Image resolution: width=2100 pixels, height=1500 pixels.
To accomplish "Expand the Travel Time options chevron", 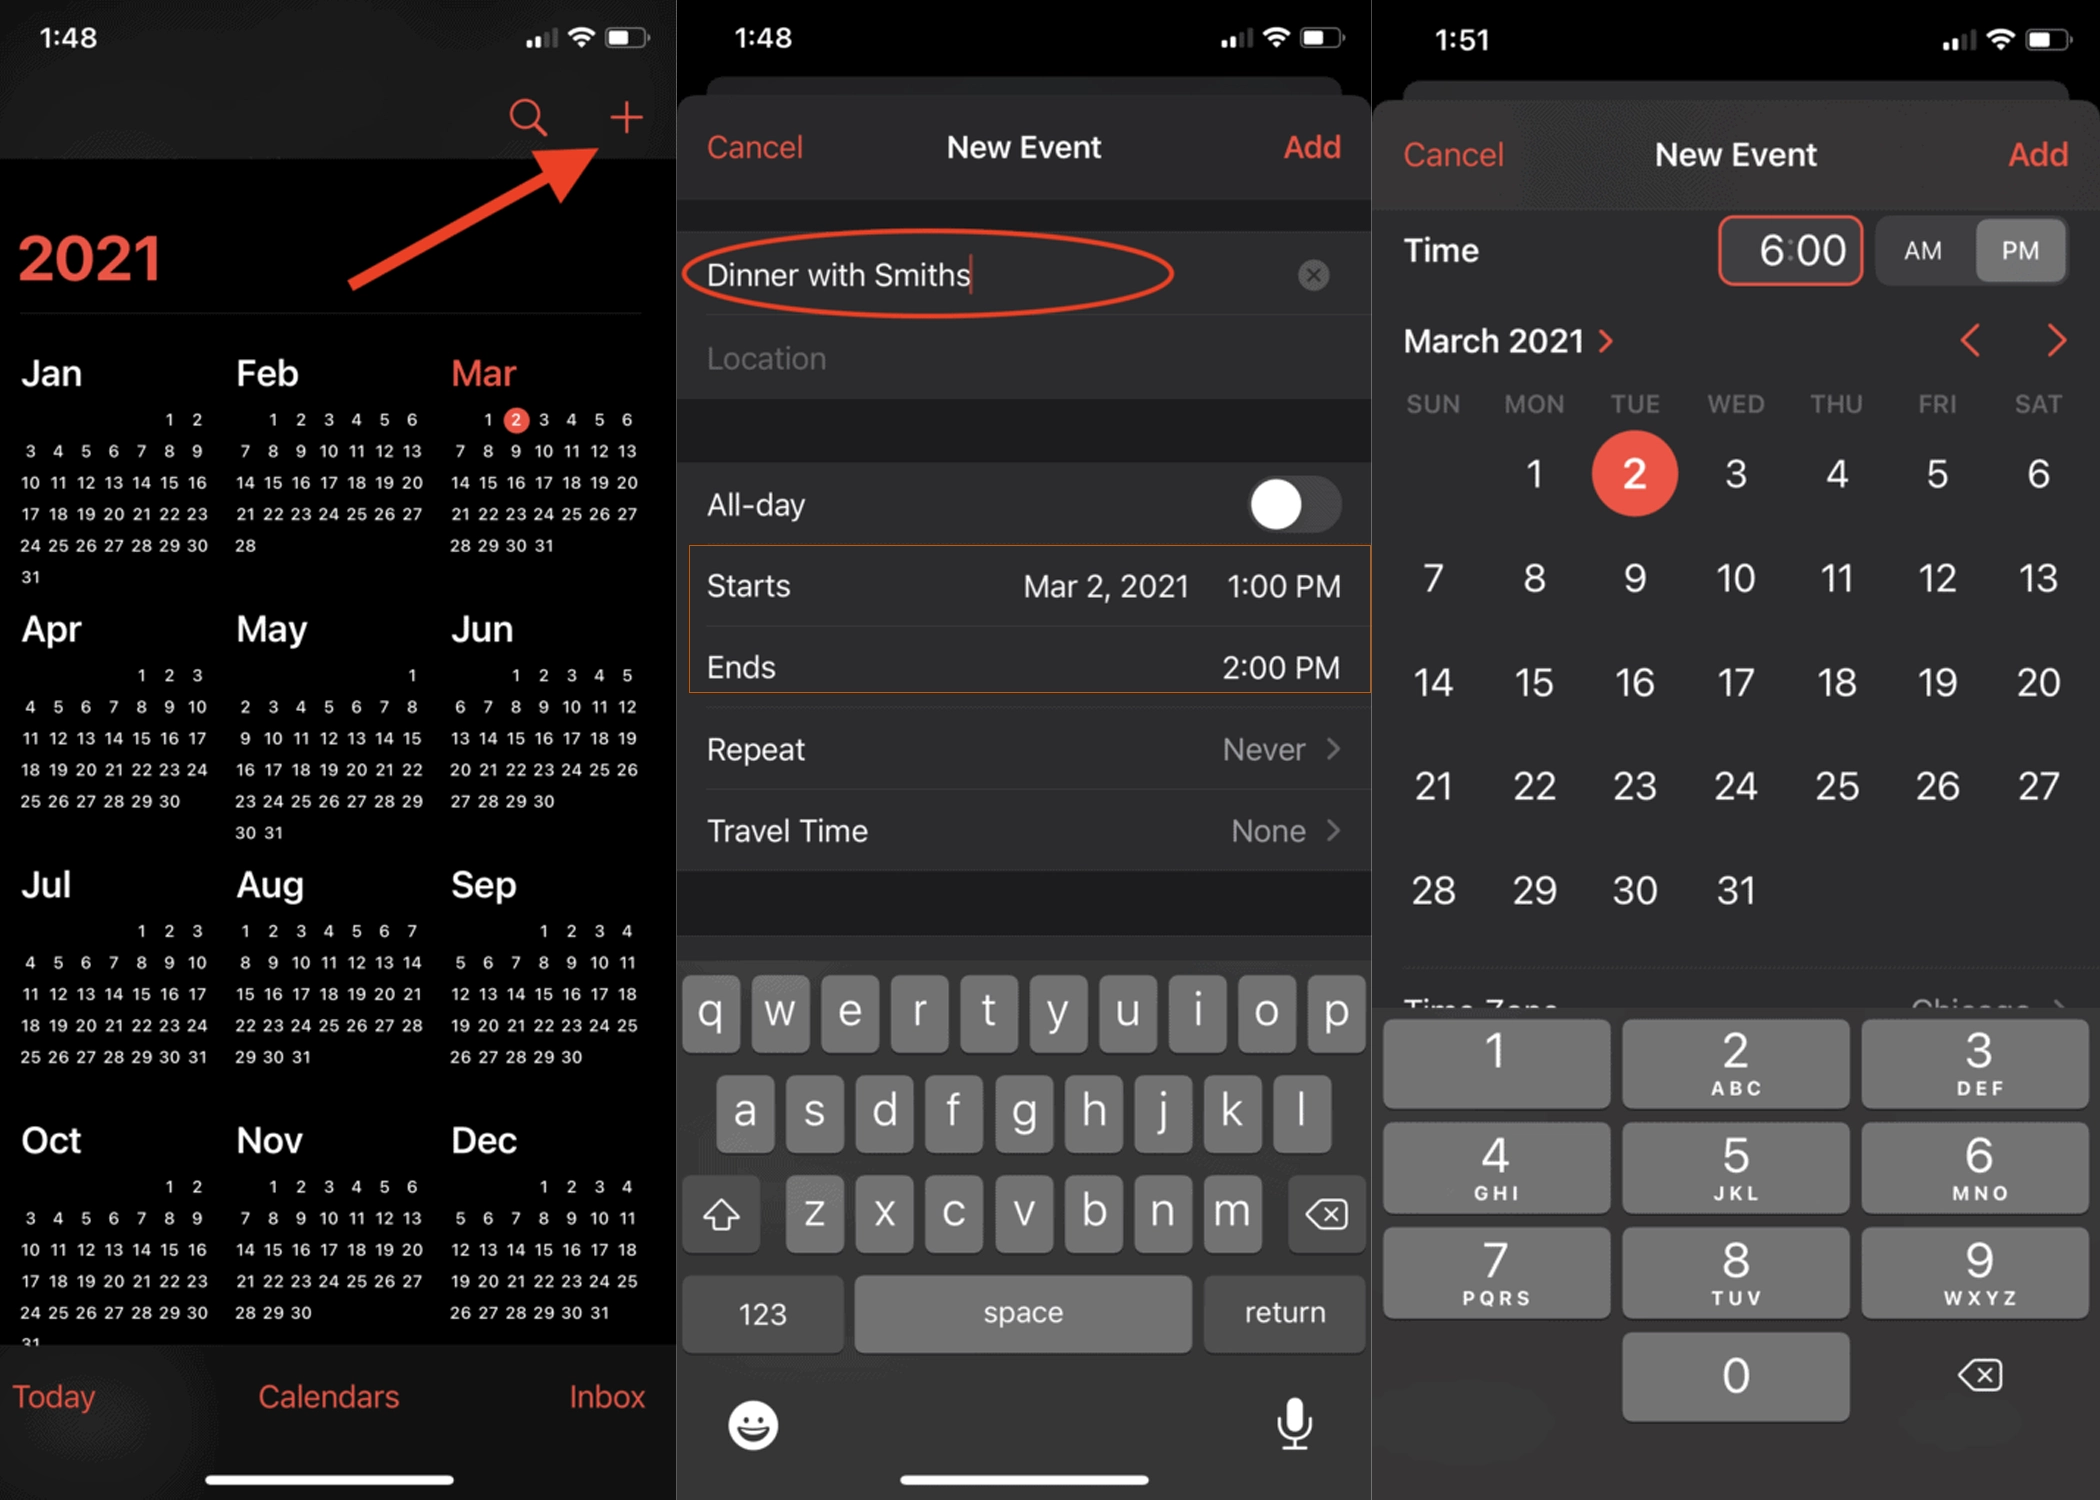I will point(1337,830).
